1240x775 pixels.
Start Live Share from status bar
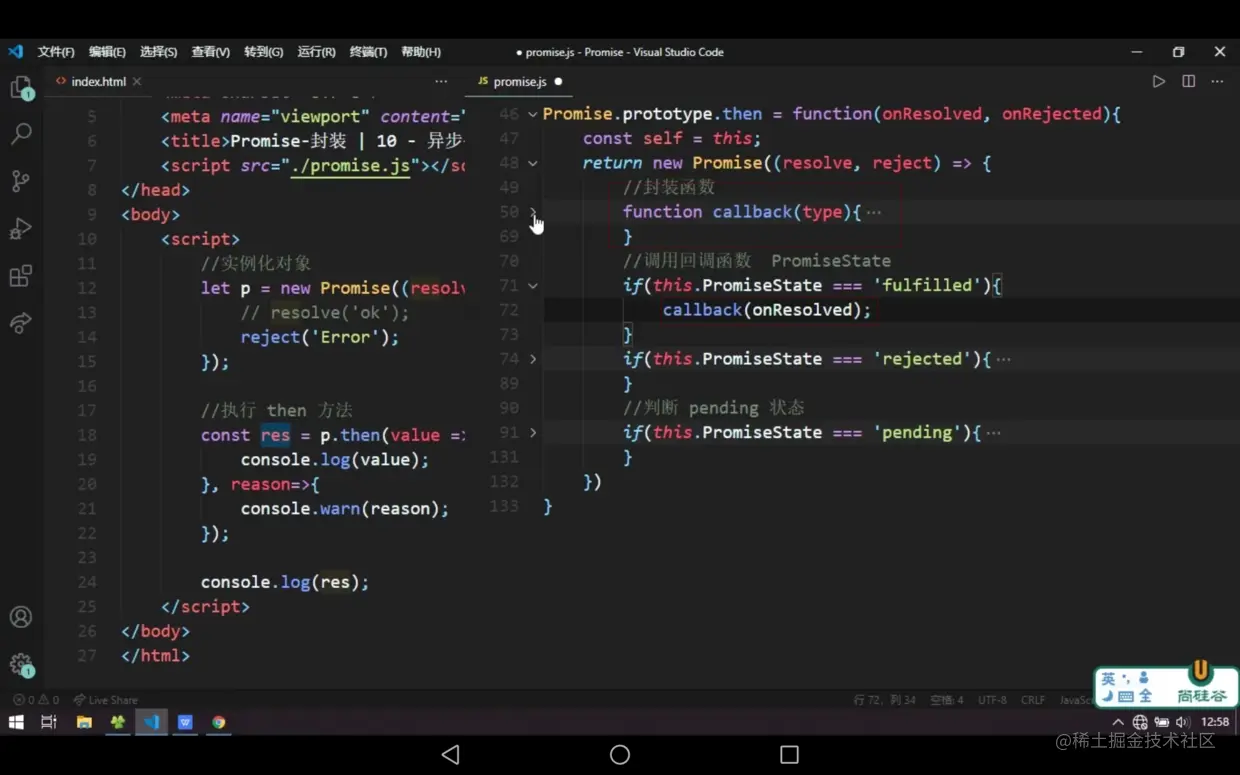[106, 700]
